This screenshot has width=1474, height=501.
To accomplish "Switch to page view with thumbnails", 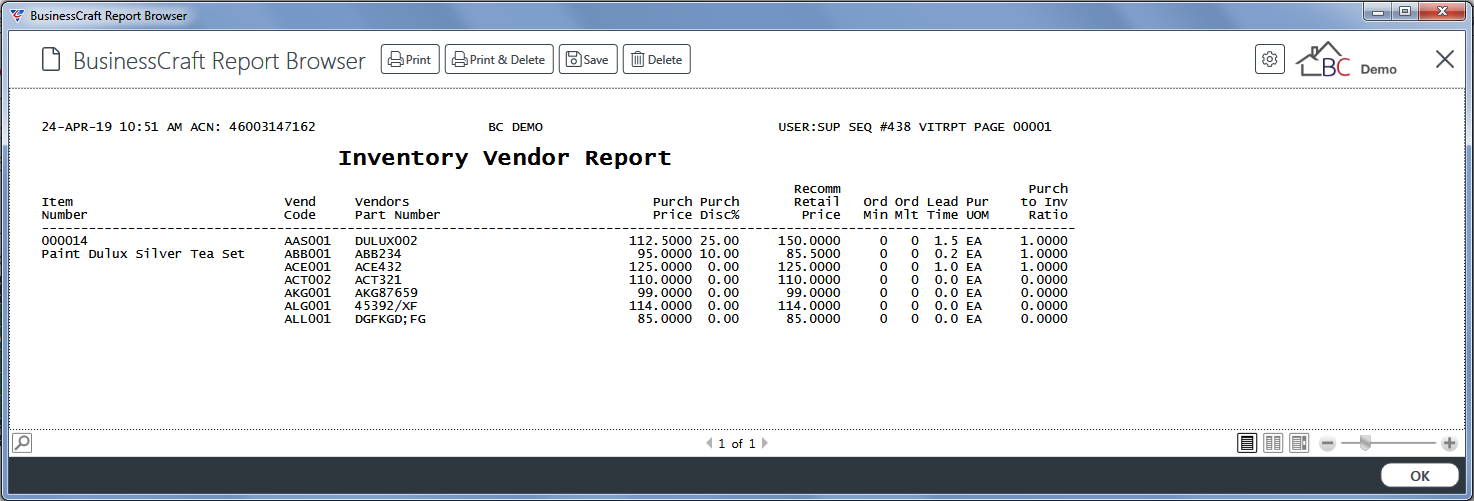I will [1299, 443].
